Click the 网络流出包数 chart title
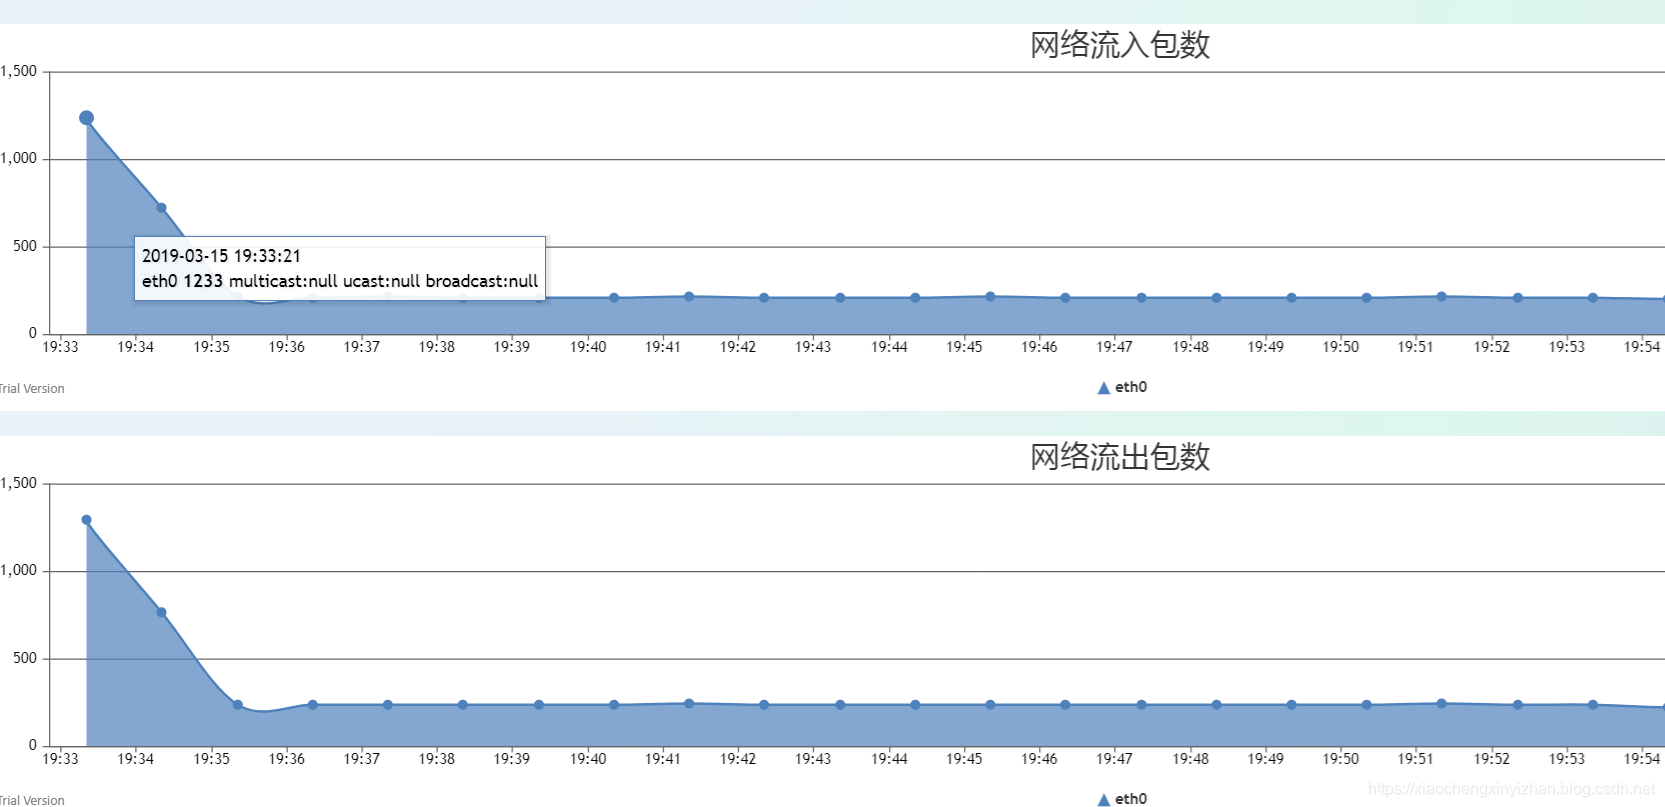 point(1120,457)
